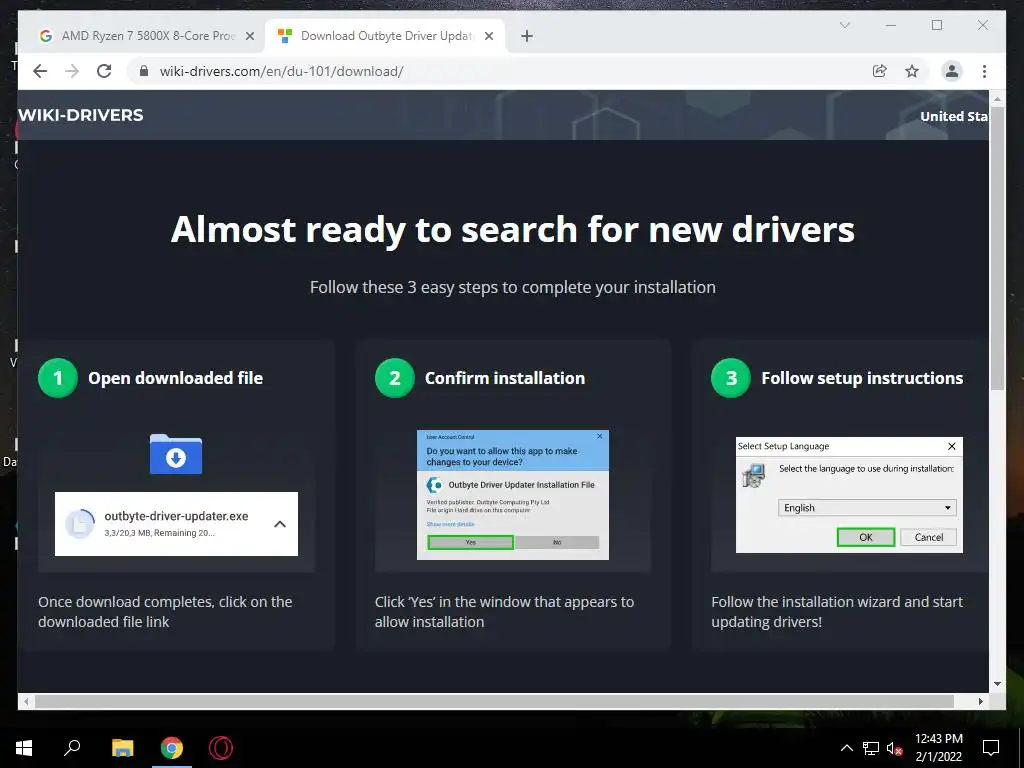Viewport: 1024px width, 768px height.
Task: Open Chrome three-dot menu
Action: tap(984, 71)
